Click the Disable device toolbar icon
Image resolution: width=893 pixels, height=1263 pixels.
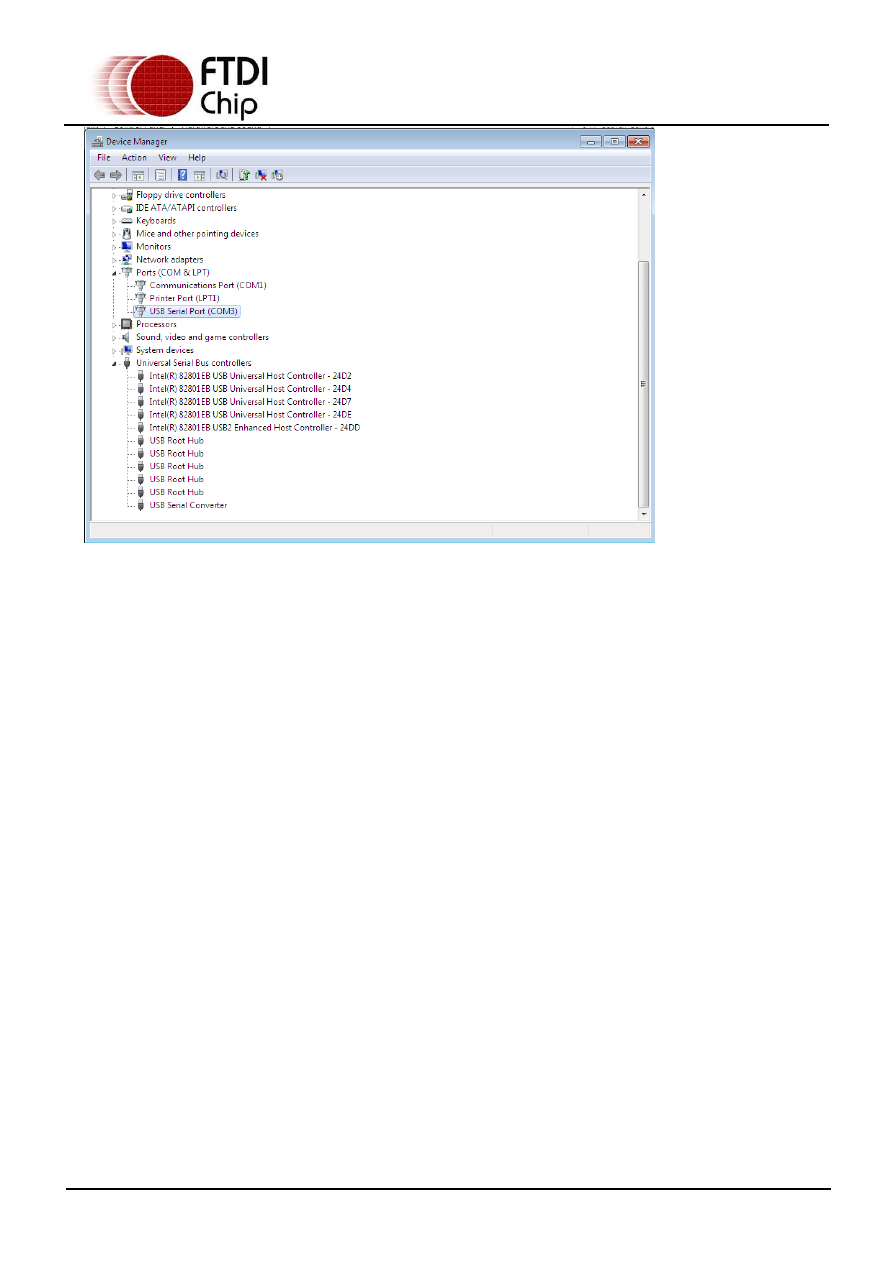pos(277,175)
